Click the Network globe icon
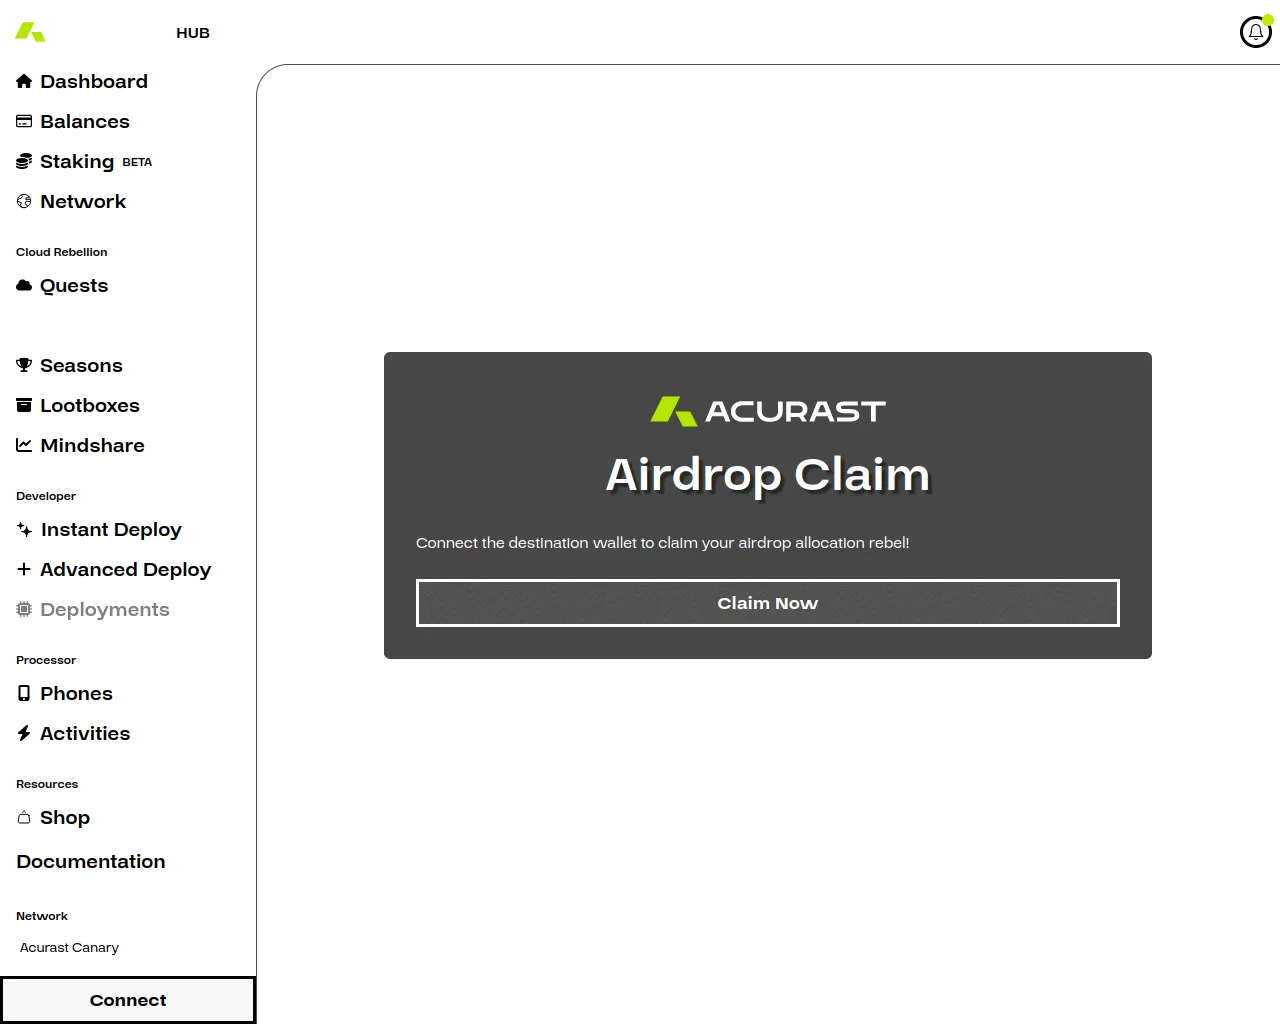The height and width of the screenshot is (1024, 1280). tap(24, 201)
